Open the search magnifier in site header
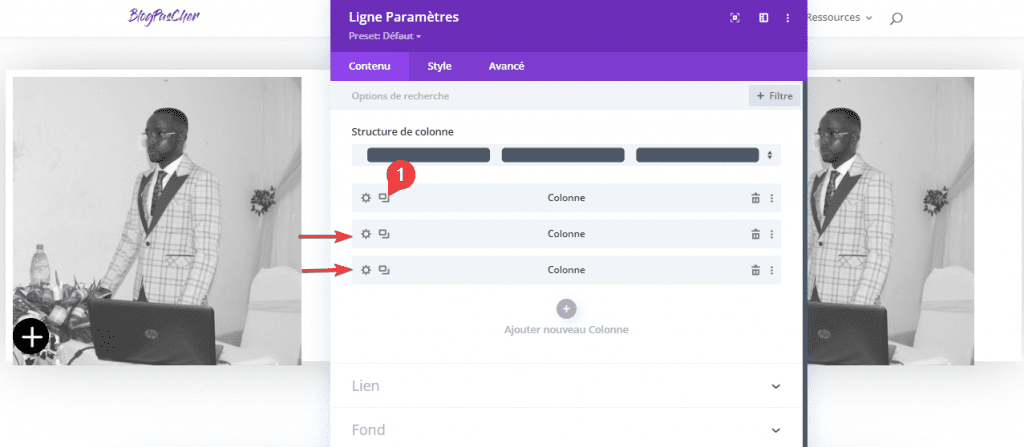 tap(896, 18)
